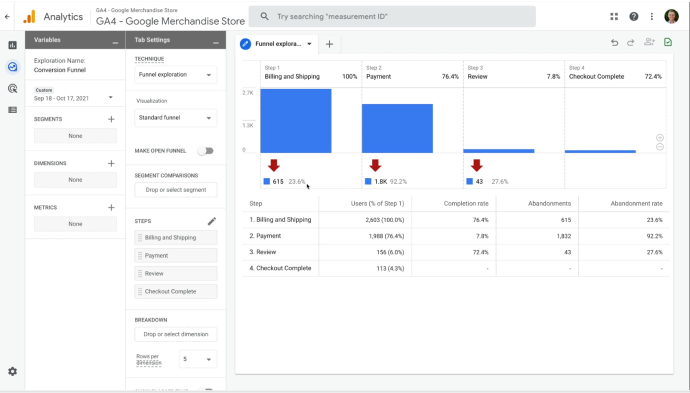Screen dimensions: 690x393
Task: Undo last change in exploration
Action: point(614,43)
